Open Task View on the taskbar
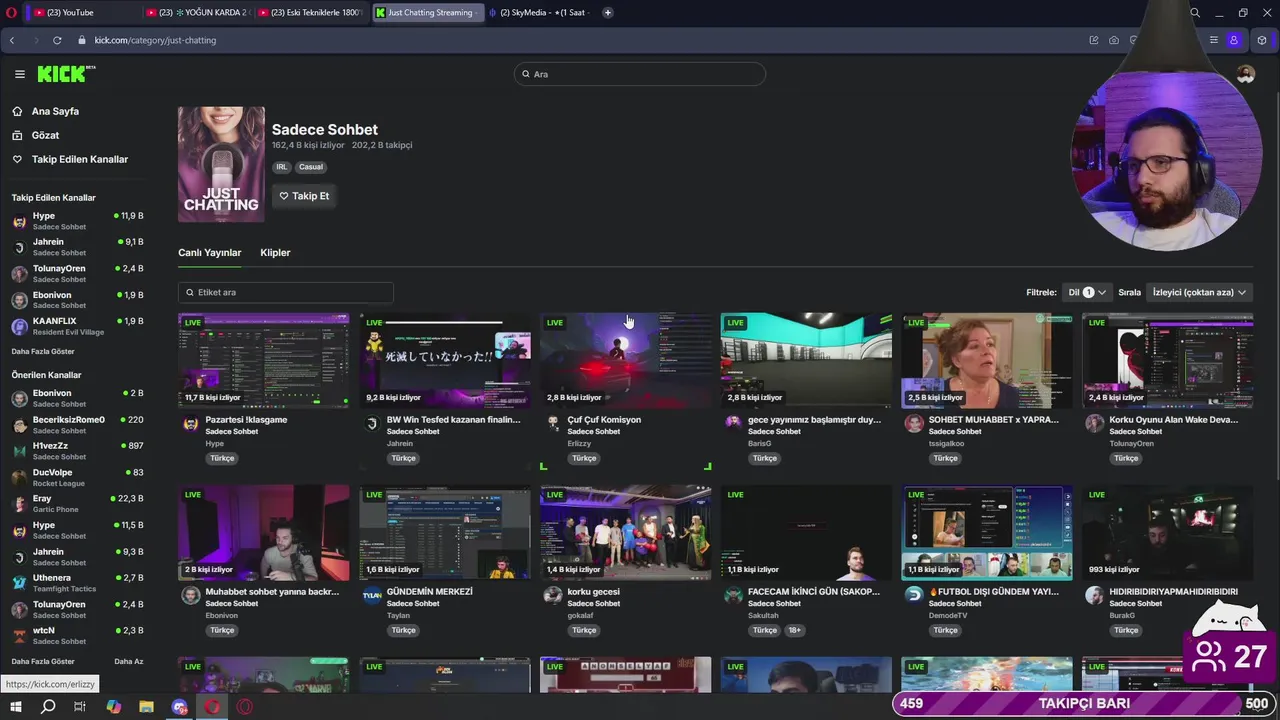Viewport: 1280px width, 720px height. coord(80,707)
